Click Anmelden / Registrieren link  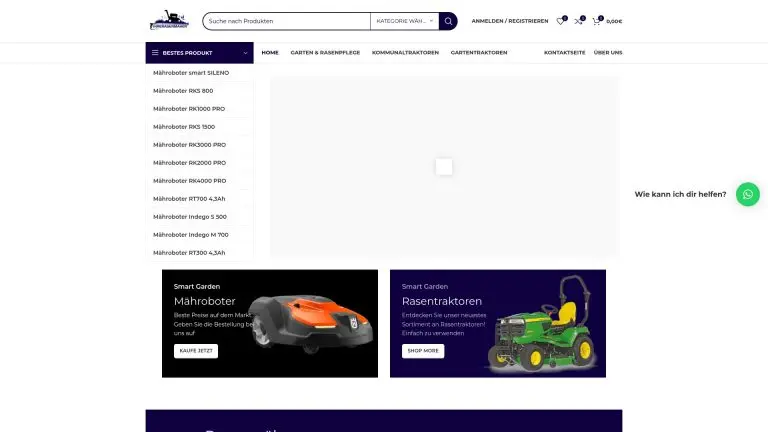(x=510, y=21)
